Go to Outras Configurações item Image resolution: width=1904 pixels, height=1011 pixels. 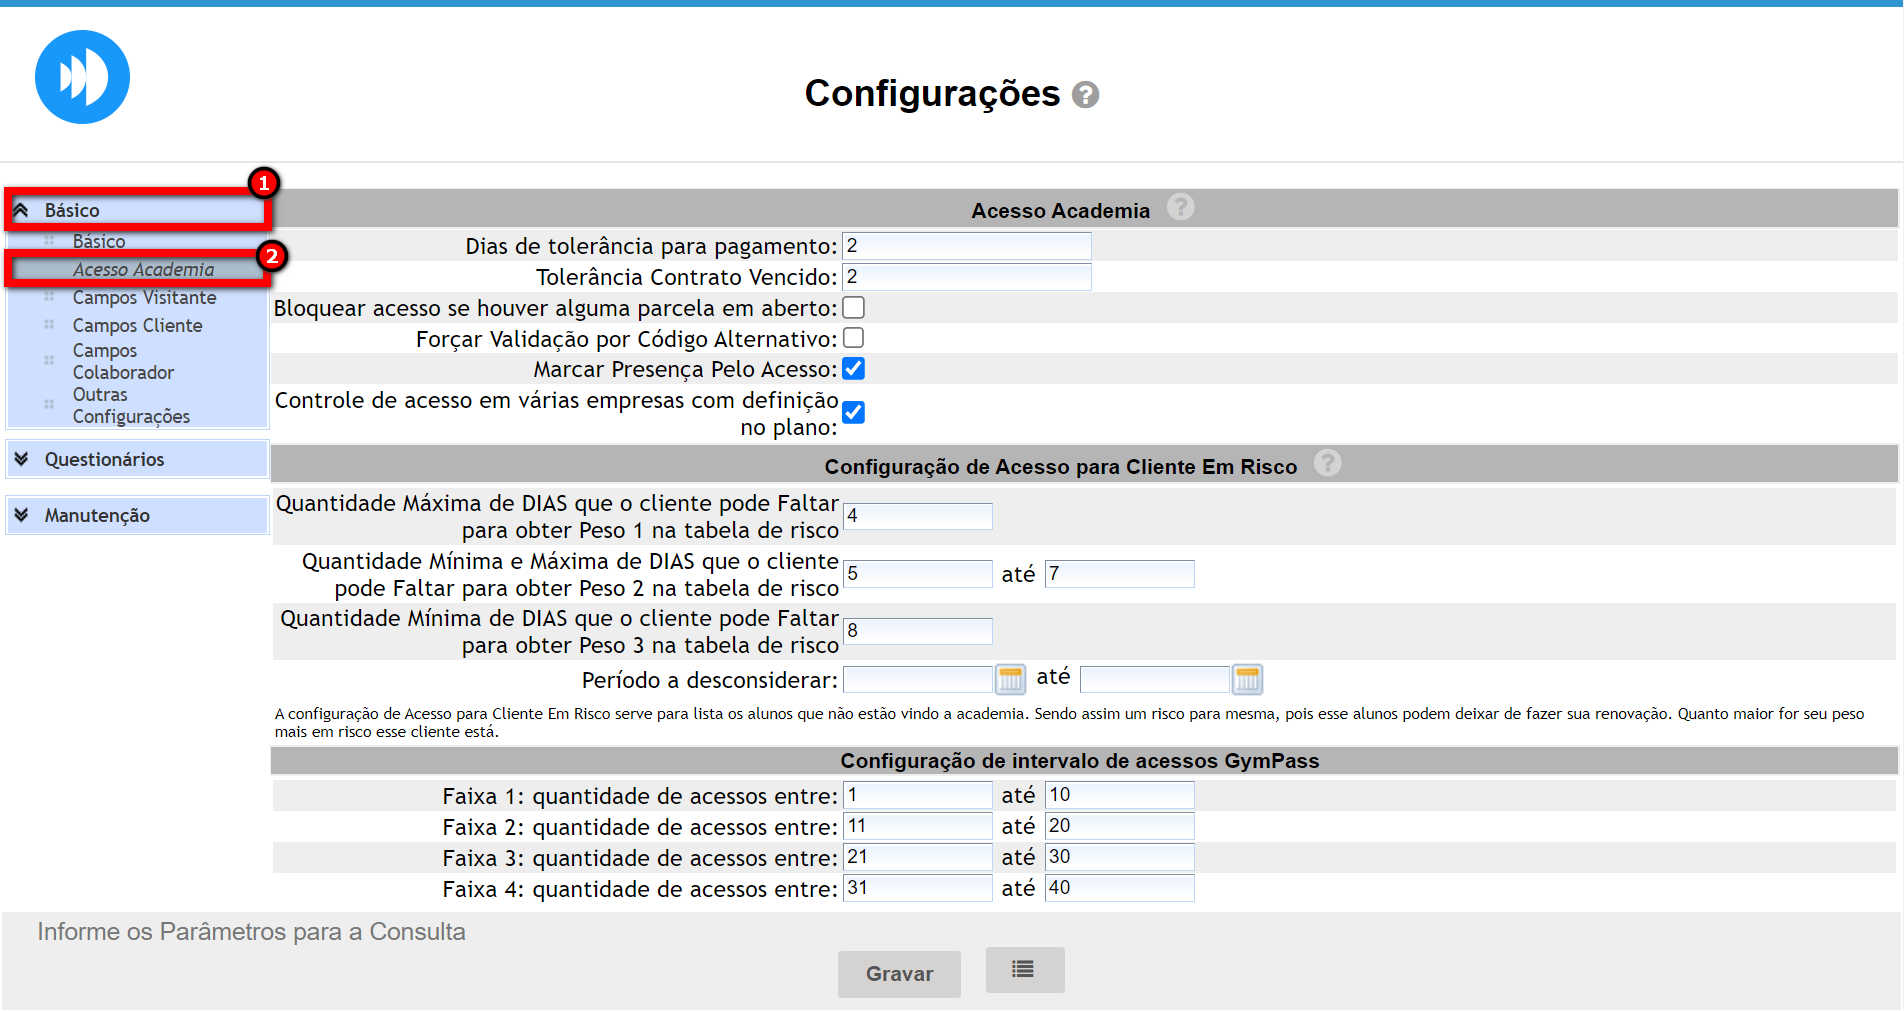coord(130,406)
